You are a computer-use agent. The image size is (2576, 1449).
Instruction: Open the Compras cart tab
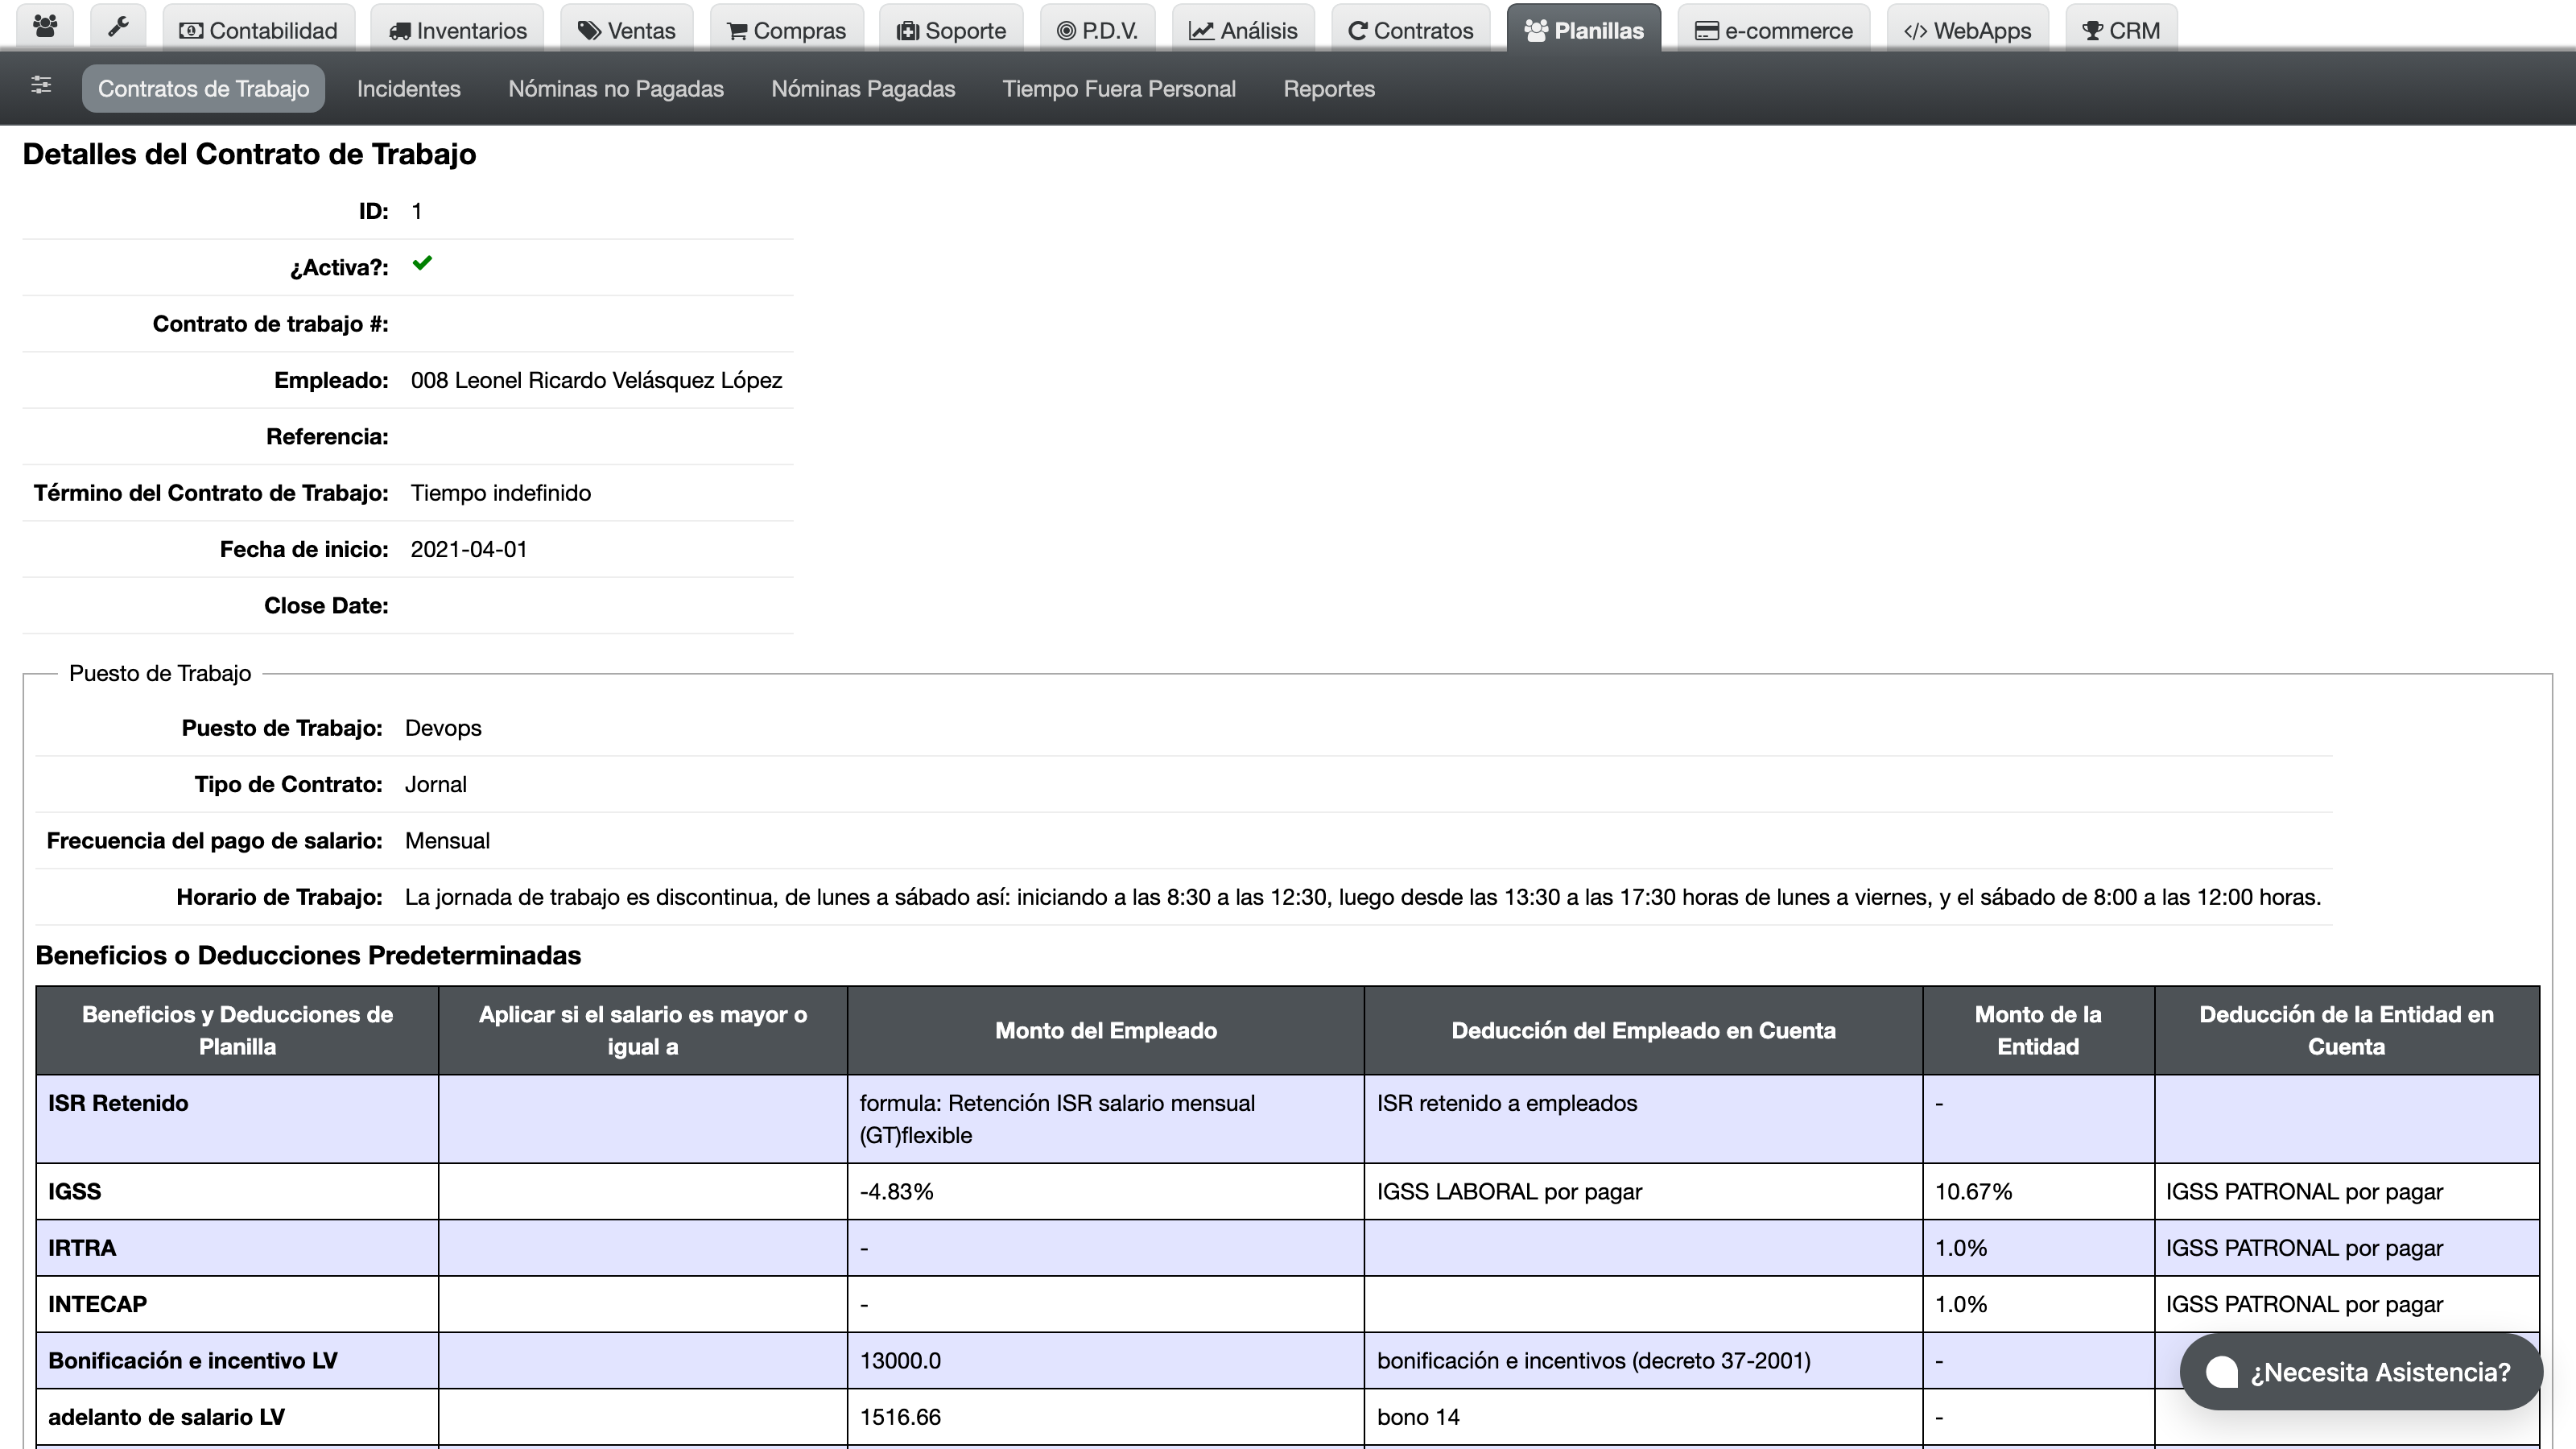pyautogui.click(x=786, y=29)
